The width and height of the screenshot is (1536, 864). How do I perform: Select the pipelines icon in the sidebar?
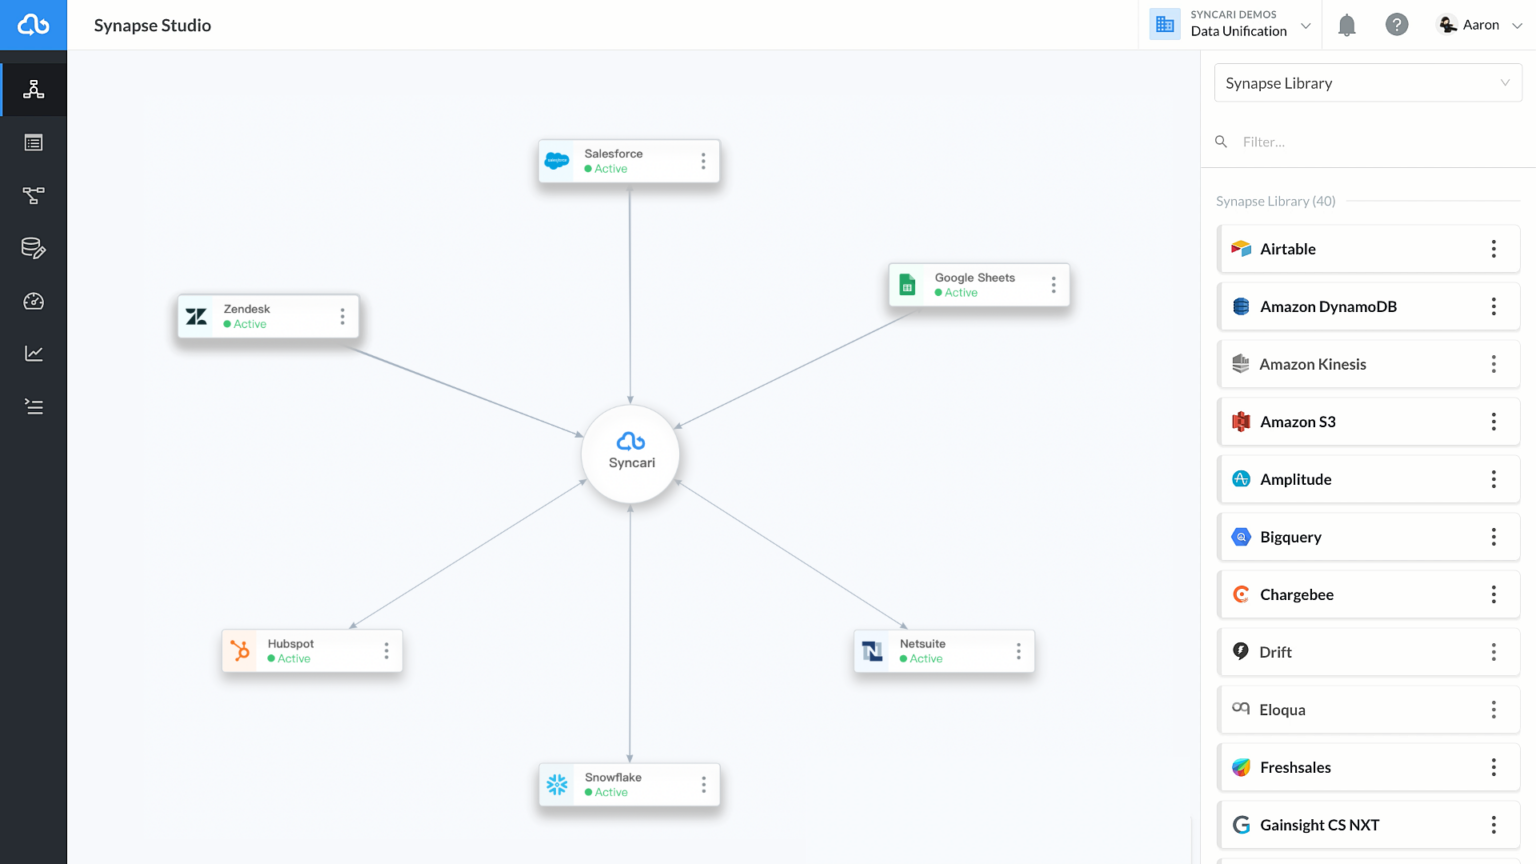tap(33, 195)
